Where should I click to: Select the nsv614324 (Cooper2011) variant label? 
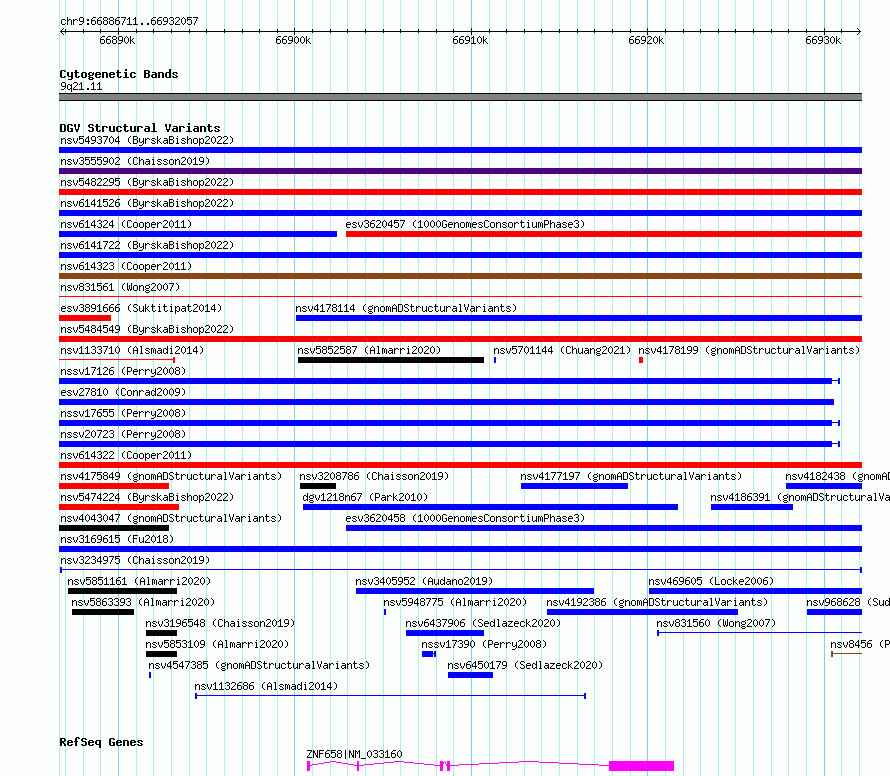126,224
